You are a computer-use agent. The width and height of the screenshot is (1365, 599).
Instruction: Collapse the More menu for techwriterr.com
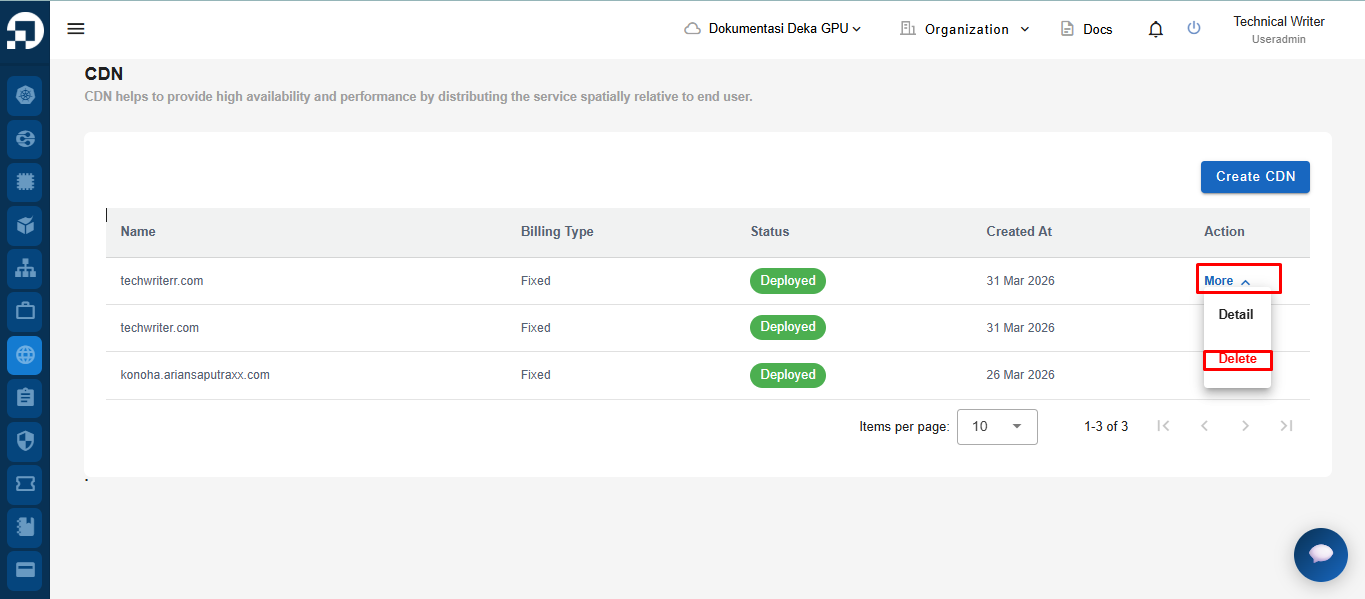pyautogui.click(x=1227, y=281)
